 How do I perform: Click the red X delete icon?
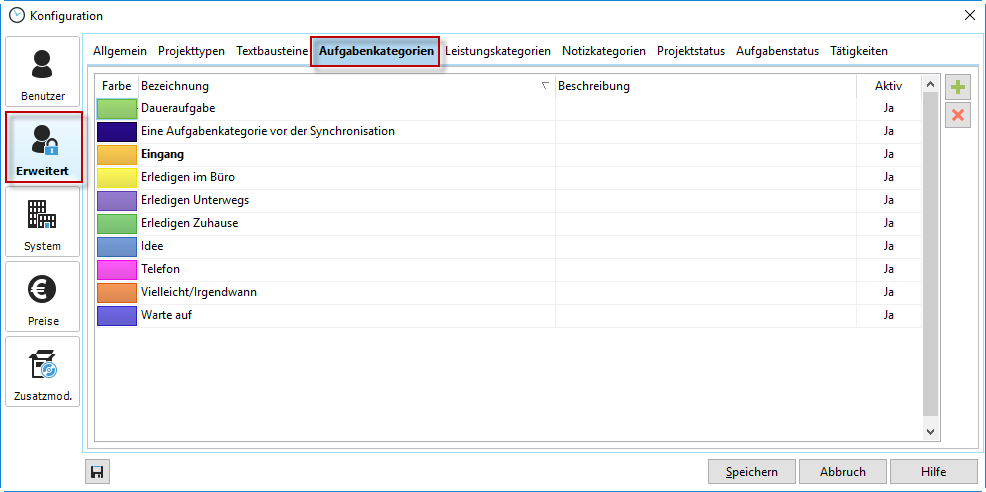tap(958, 115)
